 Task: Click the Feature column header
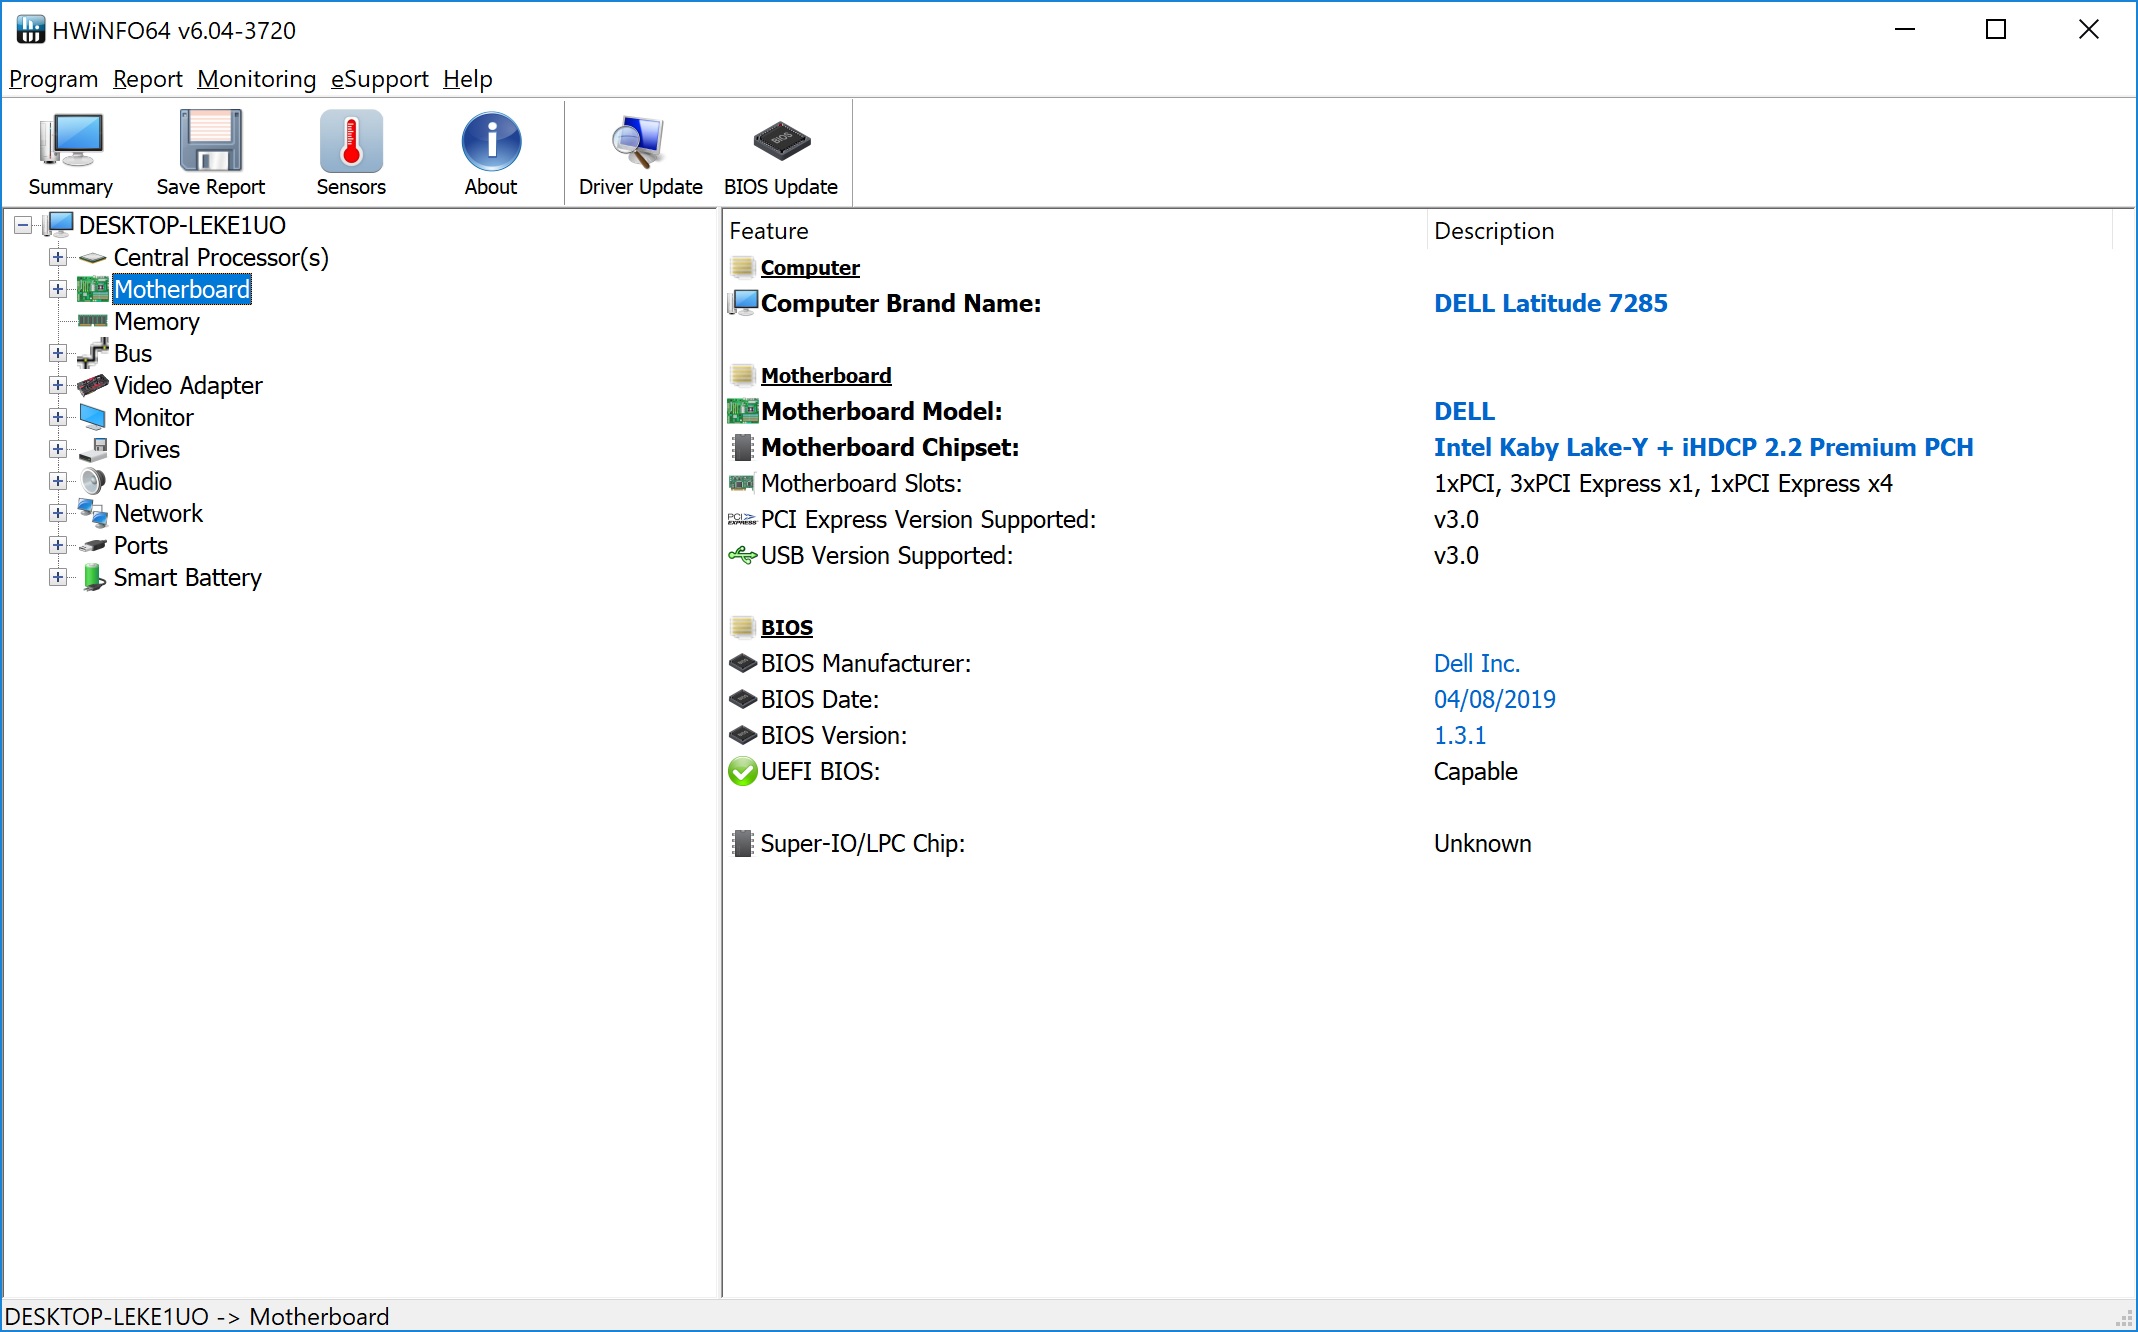(1075, 231)
